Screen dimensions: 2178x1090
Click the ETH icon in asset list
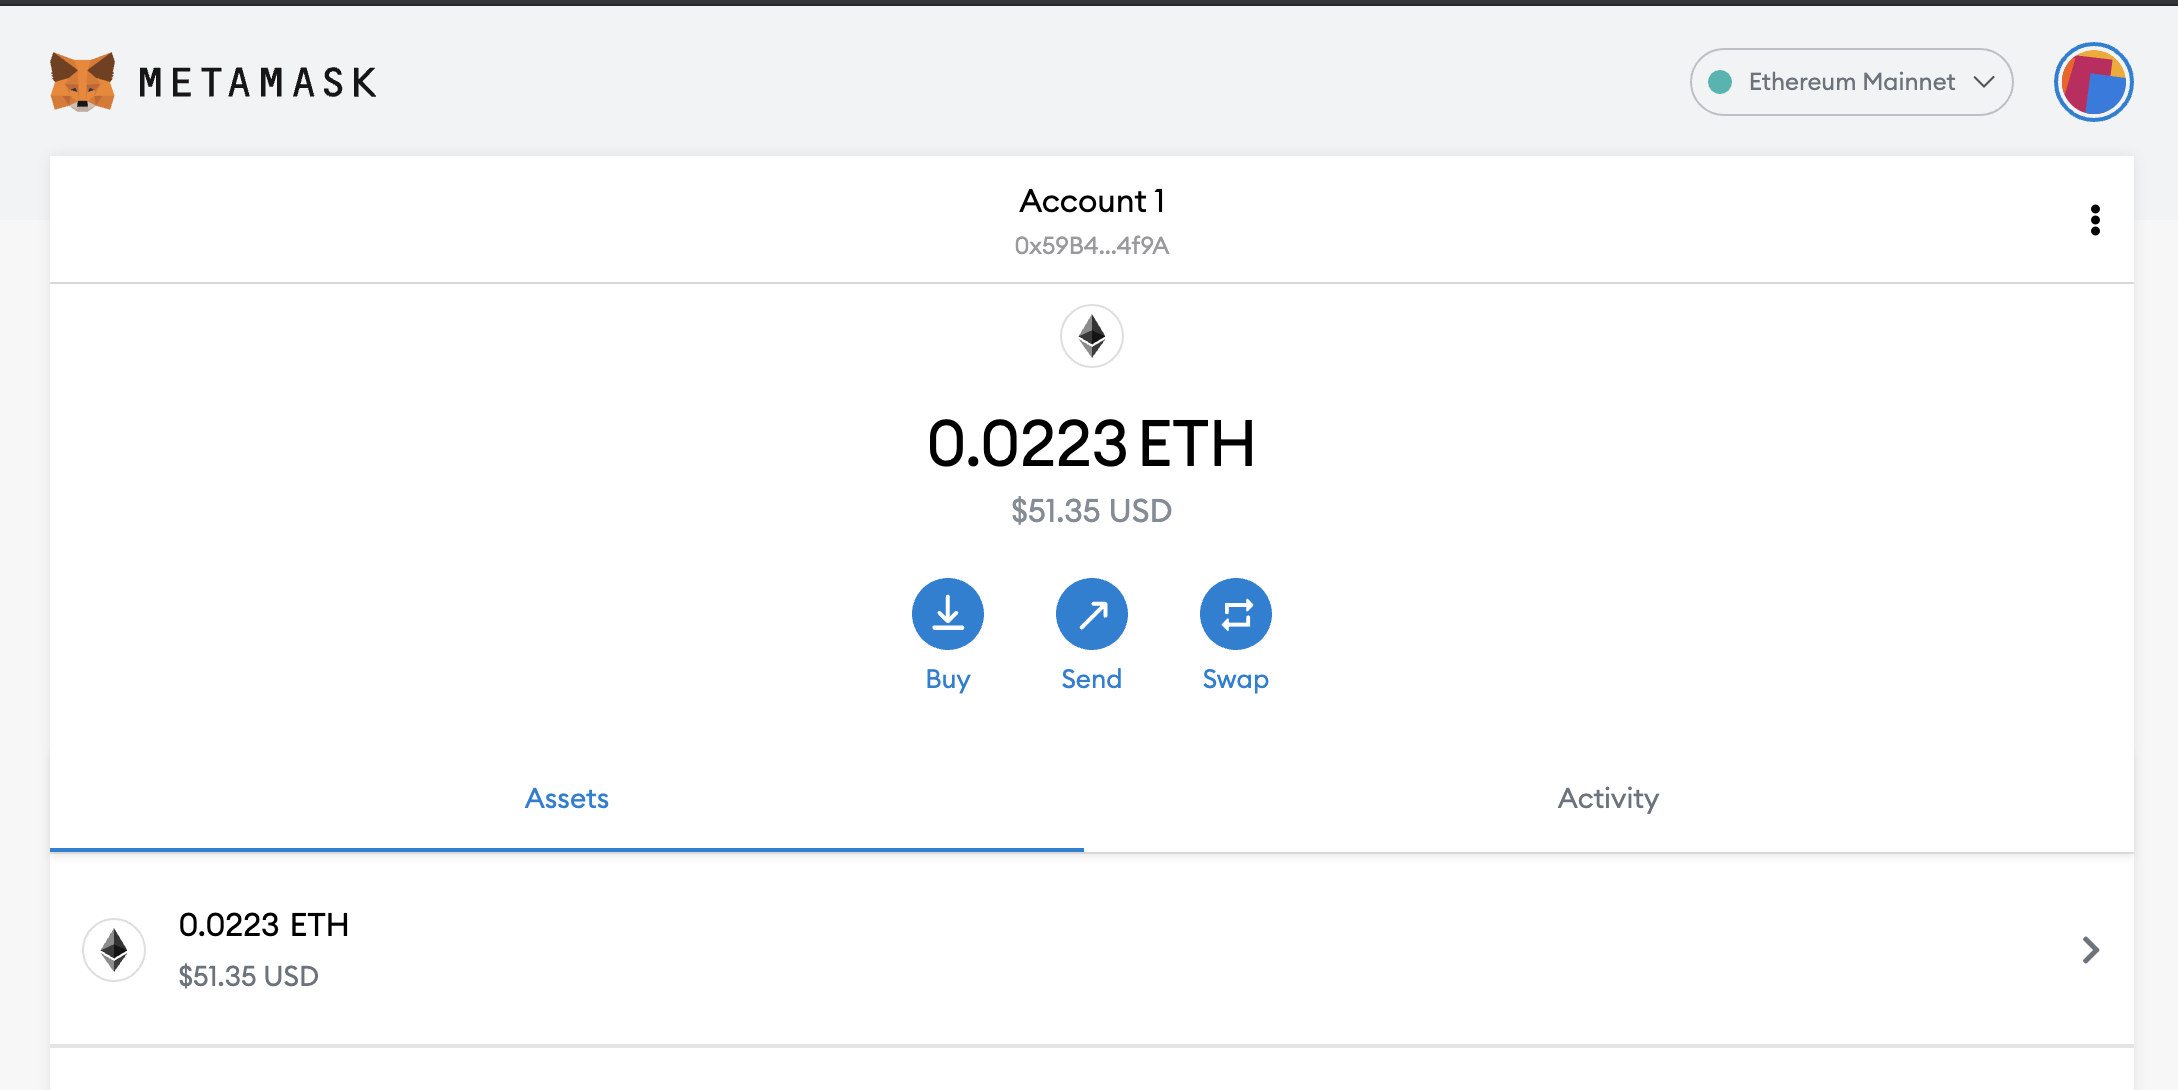coord(114,949)
